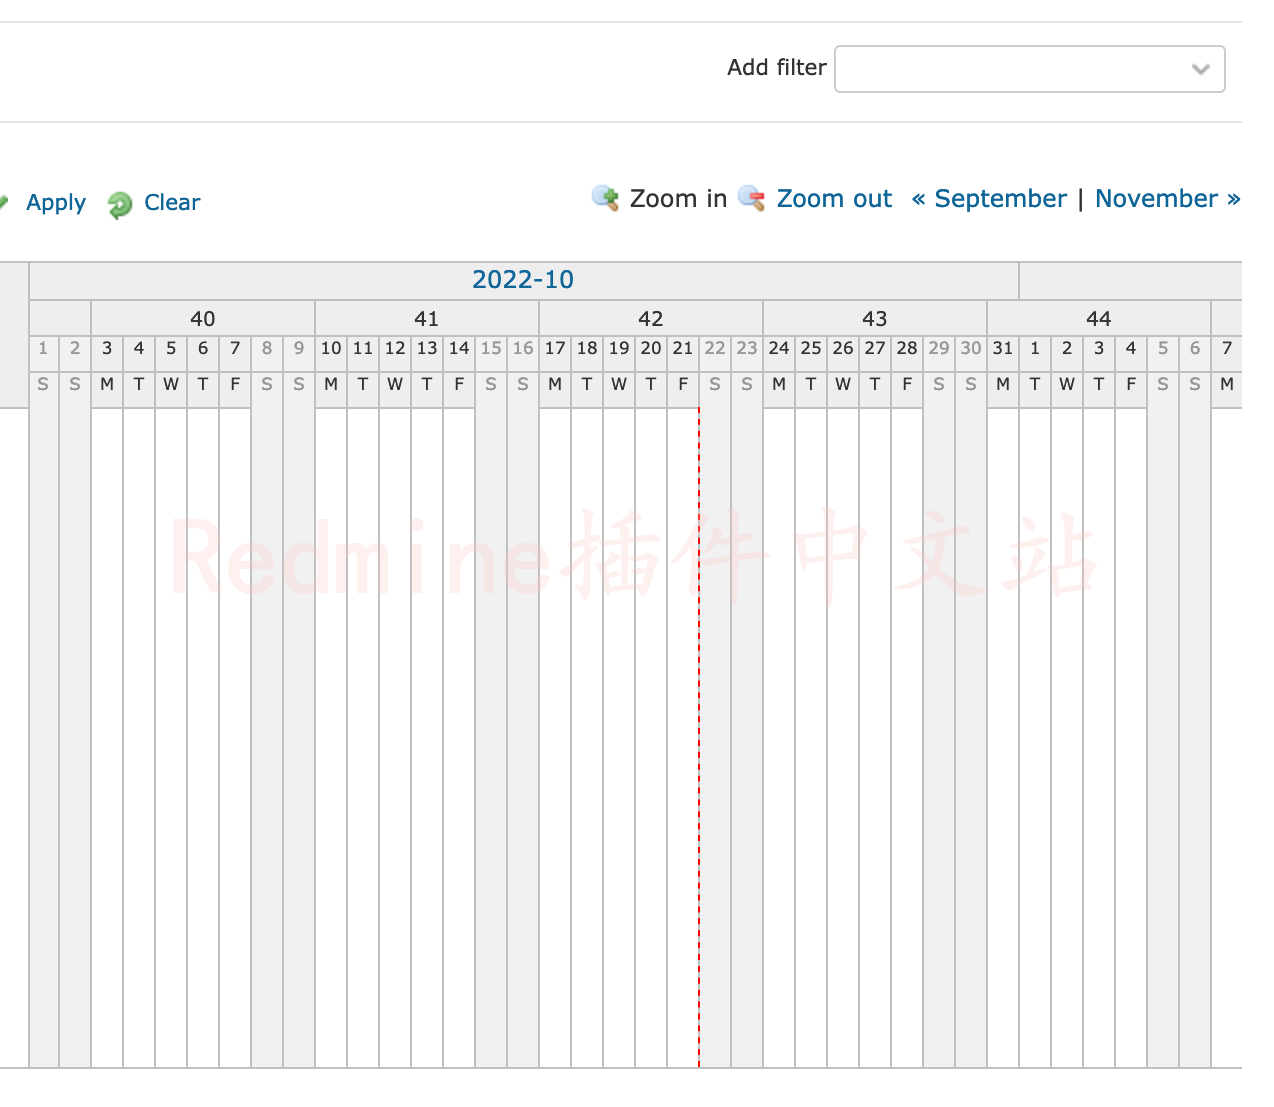Click weekday letter S below day 30
The width and height of the screenshot is (1274, 1107).
coord(971,384)
